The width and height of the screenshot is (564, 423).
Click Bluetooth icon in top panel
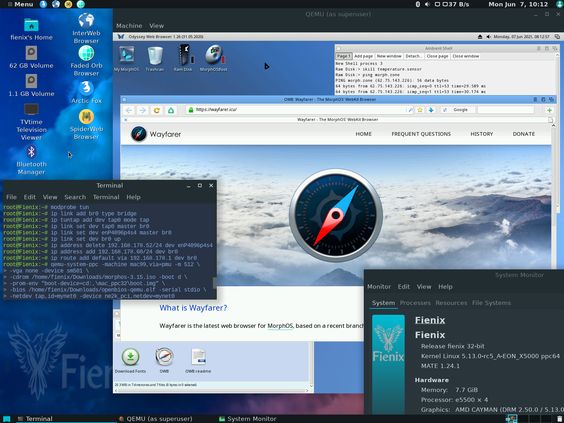coord(418,4)
